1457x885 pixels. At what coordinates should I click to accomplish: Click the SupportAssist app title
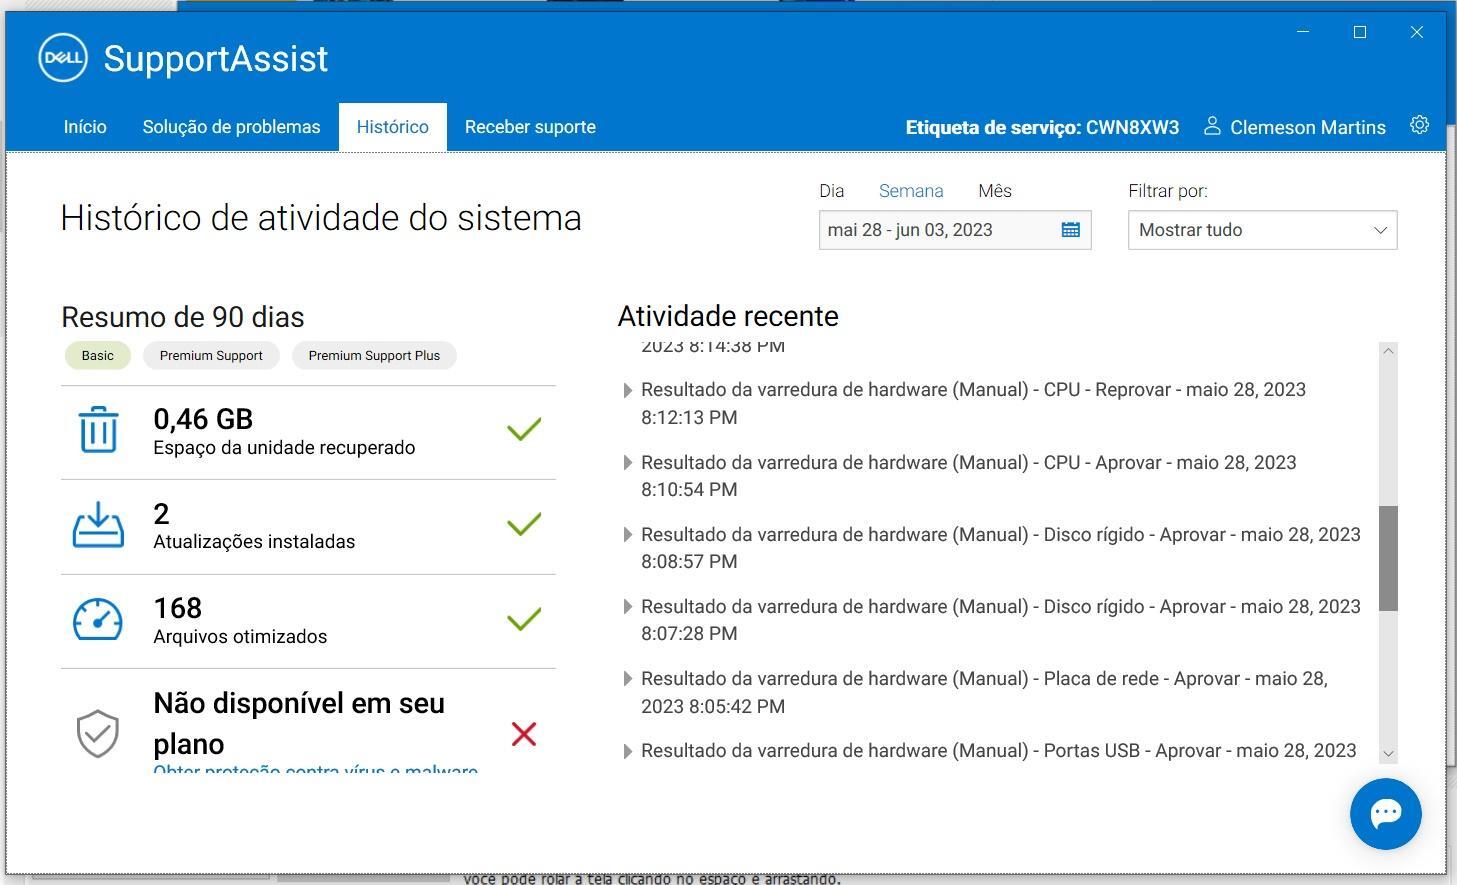point(216,58)
